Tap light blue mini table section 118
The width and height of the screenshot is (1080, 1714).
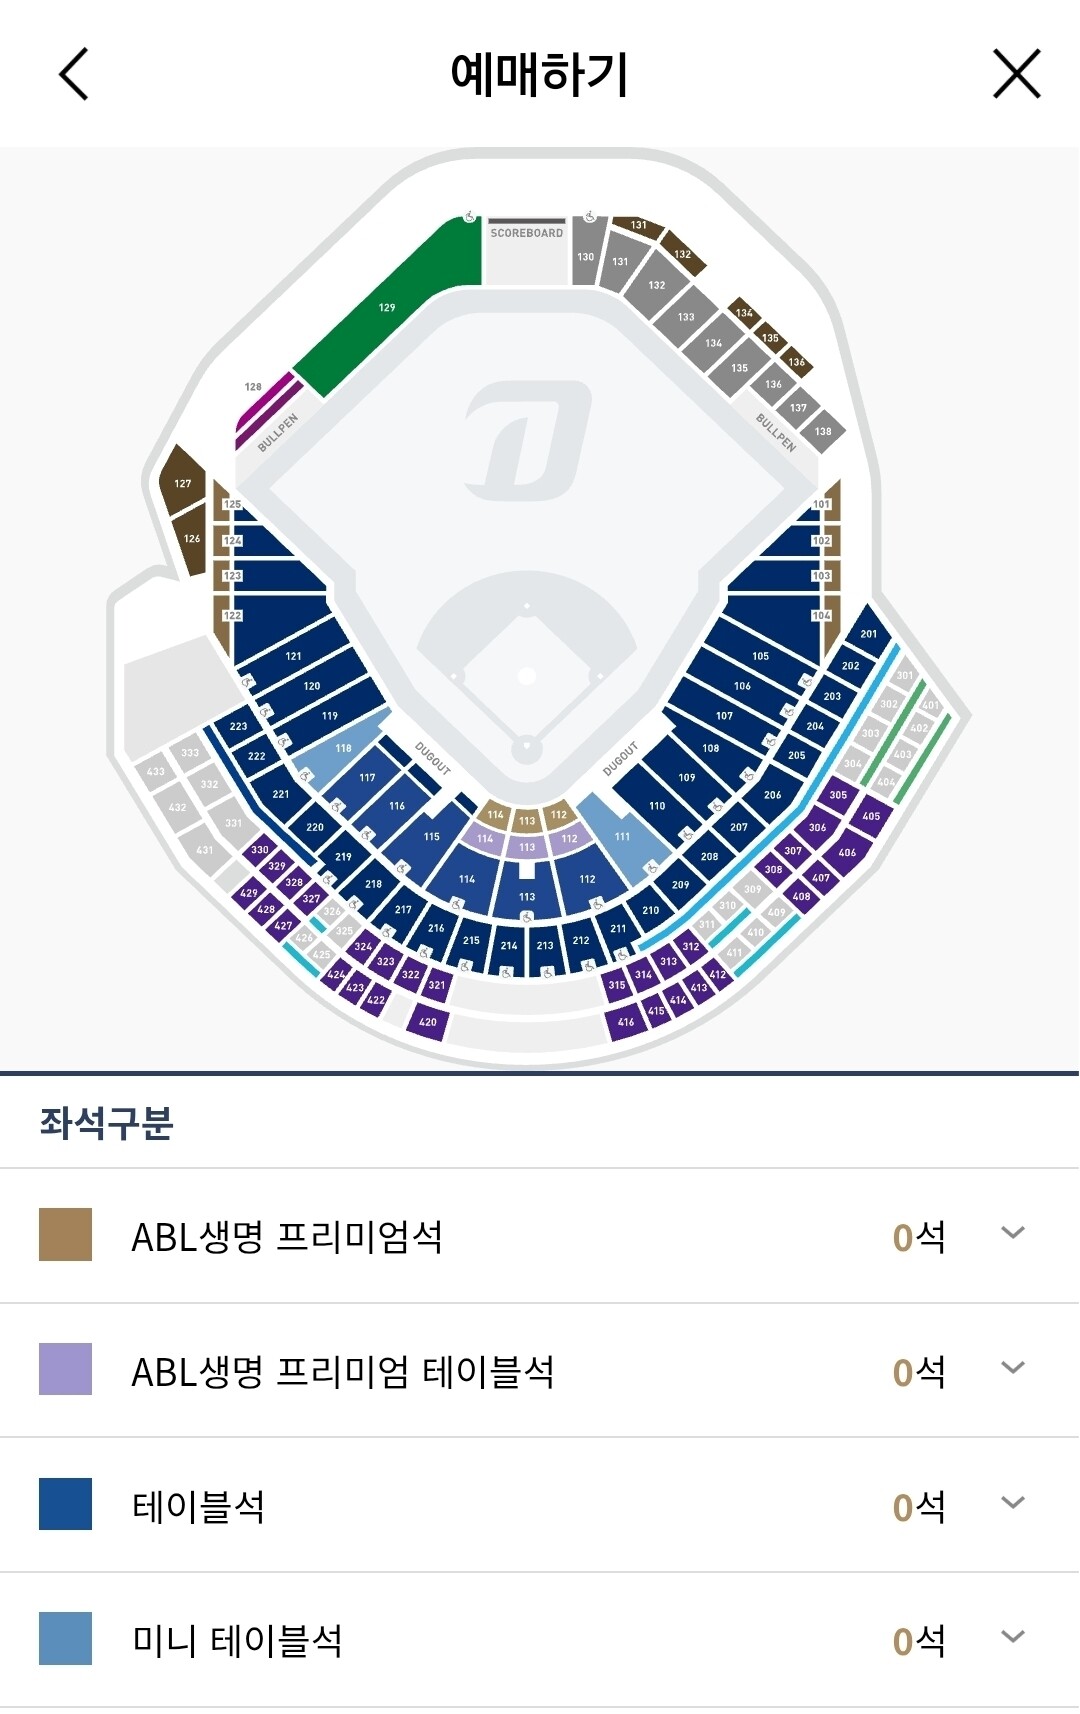tap(343, 749)
